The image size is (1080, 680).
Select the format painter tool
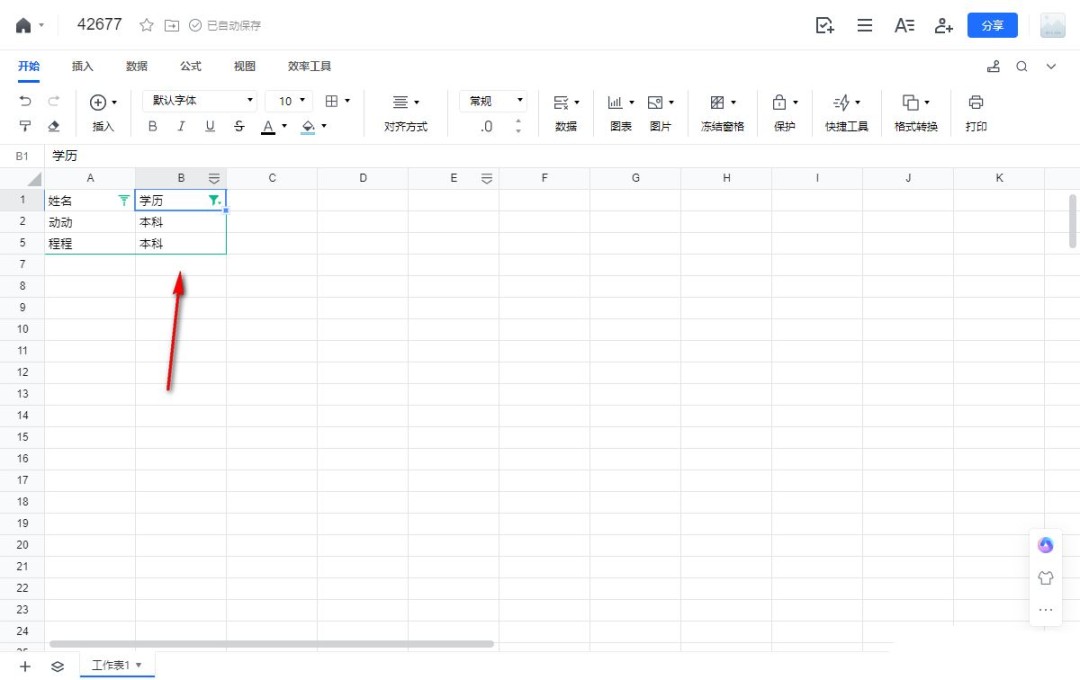tap(26, 126)
